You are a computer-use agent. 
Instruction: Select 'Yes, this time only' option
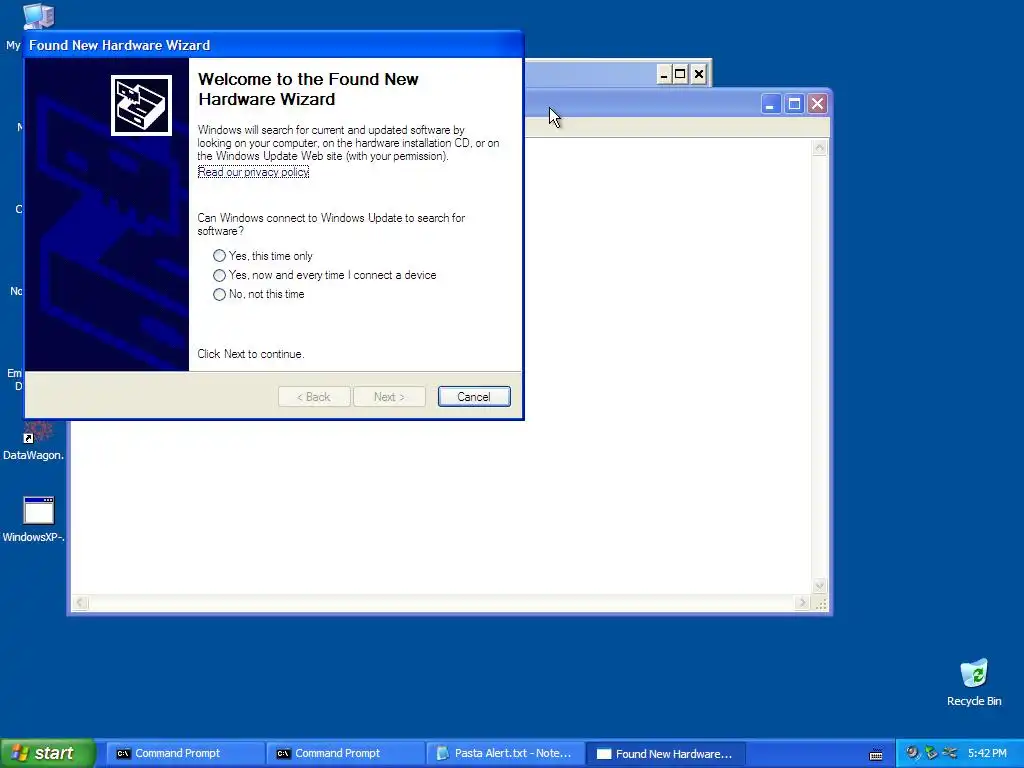click(x=263, y=256)
